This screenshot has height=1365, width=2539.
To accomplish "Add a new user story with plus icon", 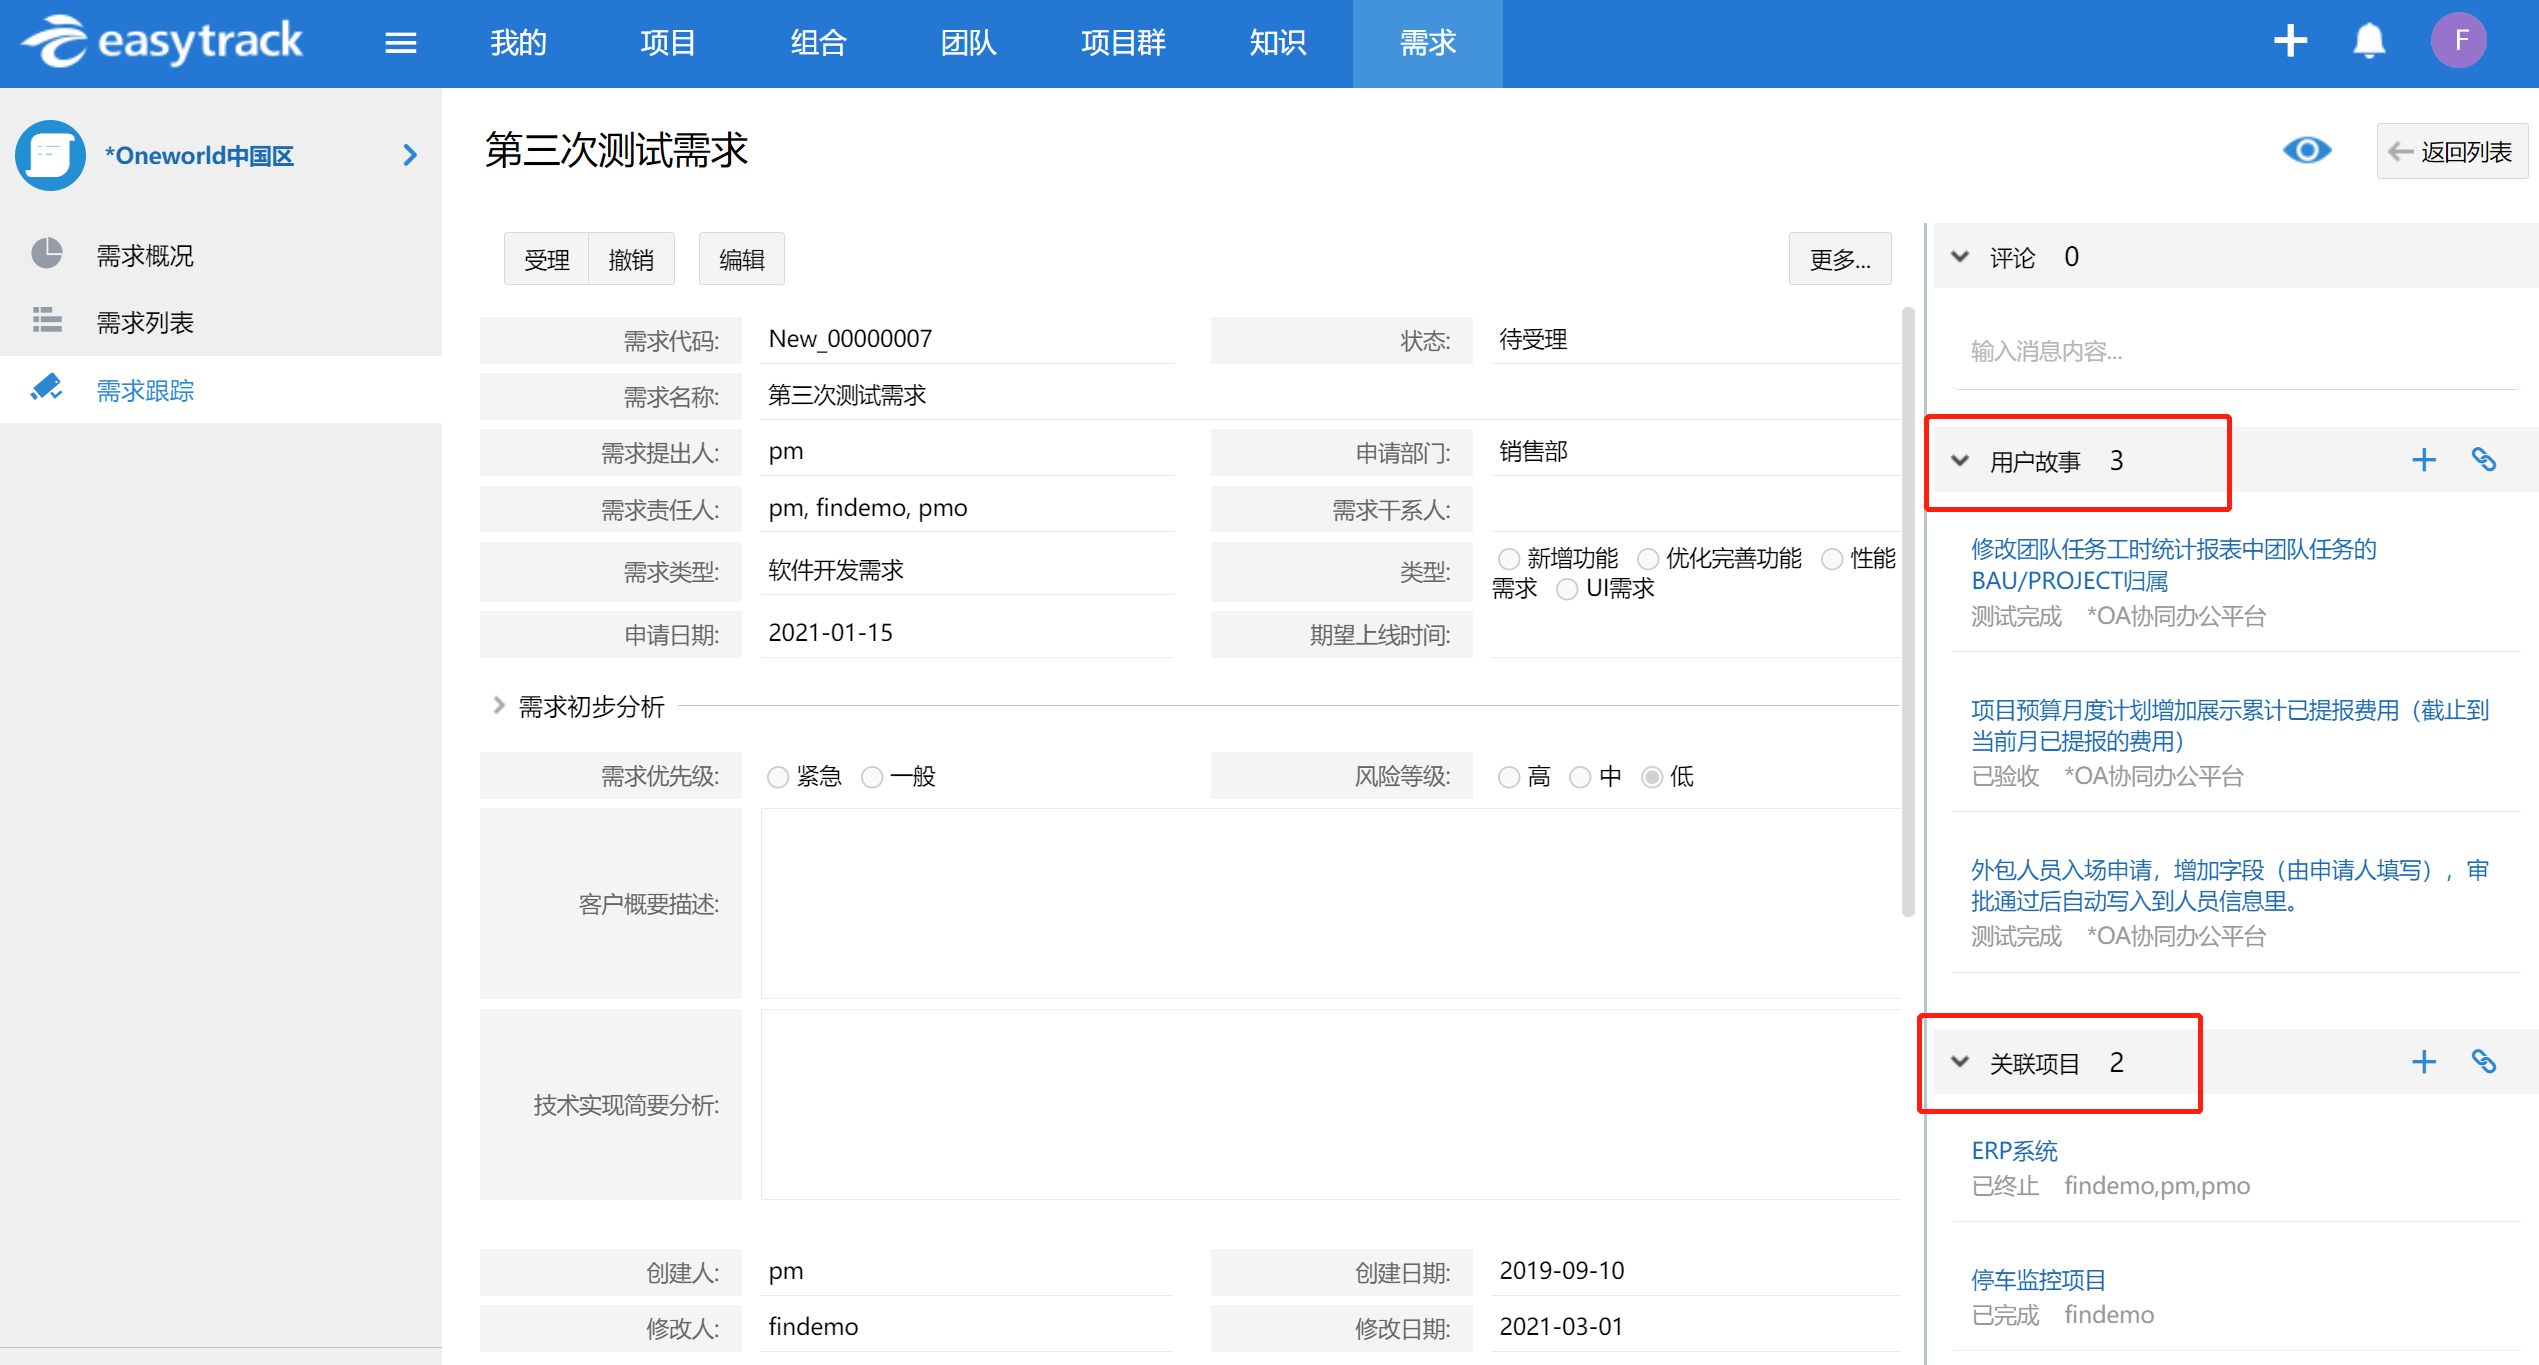I will tap(2423, 461).
